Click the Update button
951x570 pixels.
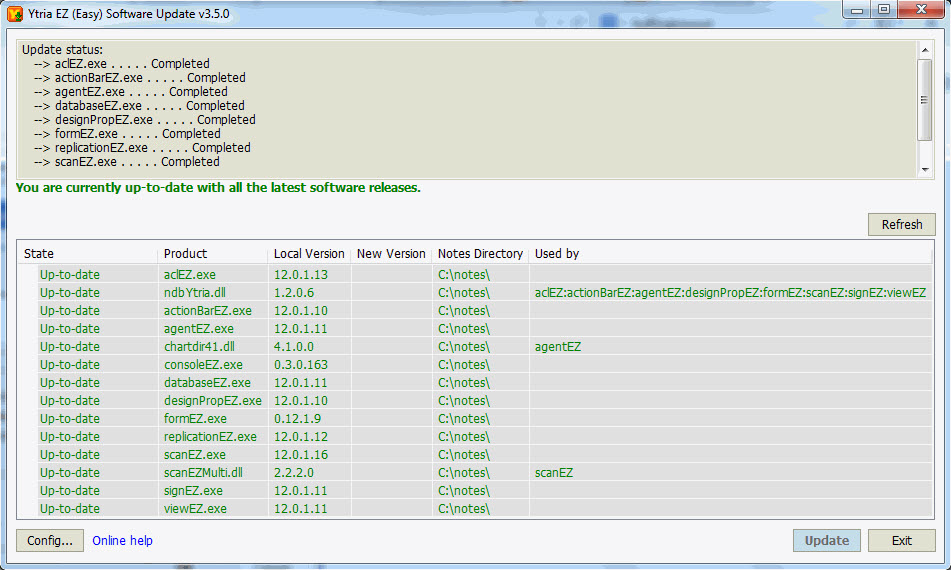coord(826,540)
